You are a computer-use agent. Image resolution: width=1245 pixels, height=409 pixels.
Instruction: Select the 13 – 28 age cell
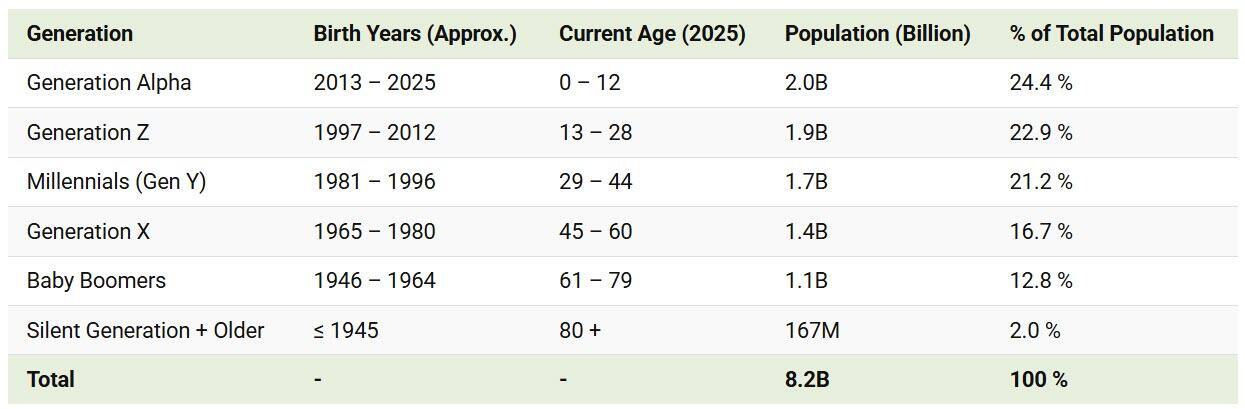pyautogui.click(x=595, y=132)
